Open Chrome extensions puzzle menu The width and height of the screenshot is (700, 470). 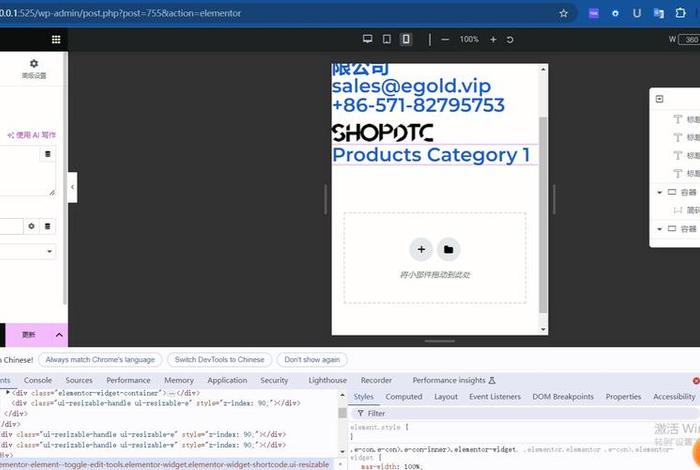(x=680, y=13)
